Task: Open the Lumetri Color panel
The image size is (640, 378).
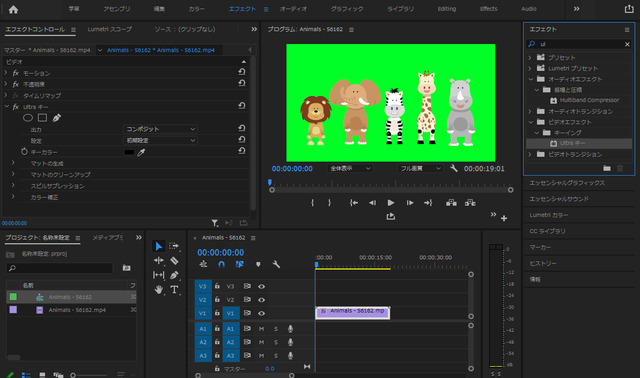Action: tap(549, 215)
